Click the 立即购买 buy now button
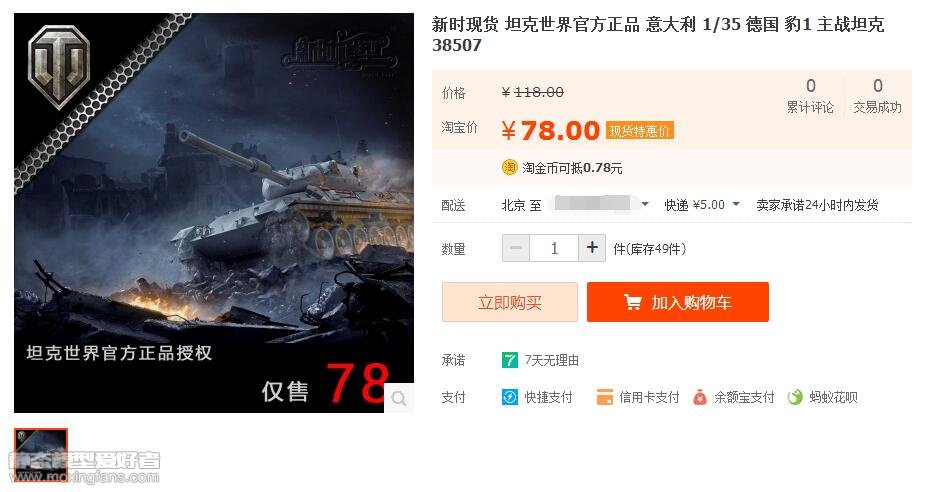This screenshot has height=492, width=929. pos(510,302)
